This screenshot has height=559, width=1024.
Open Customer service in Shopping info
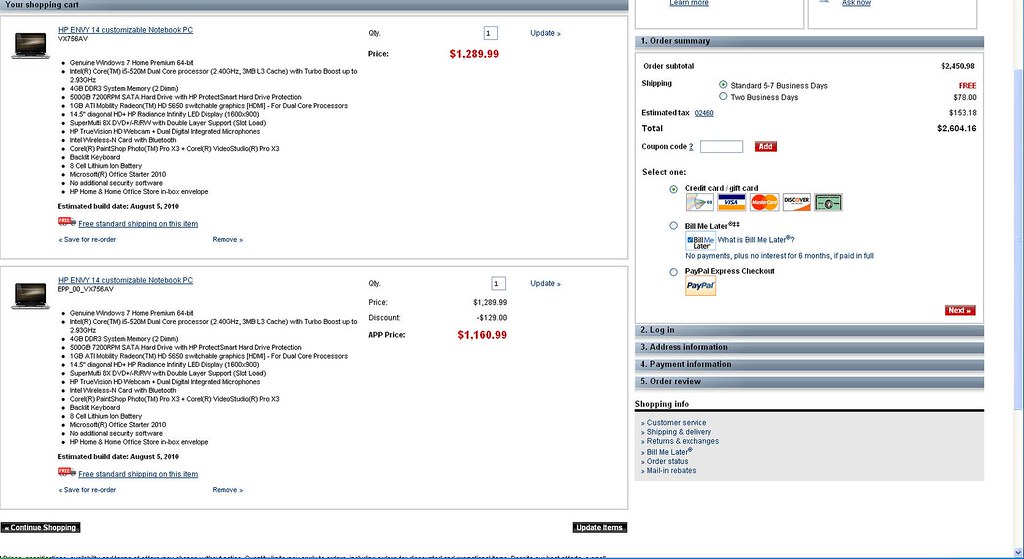[x=676, y=423]
